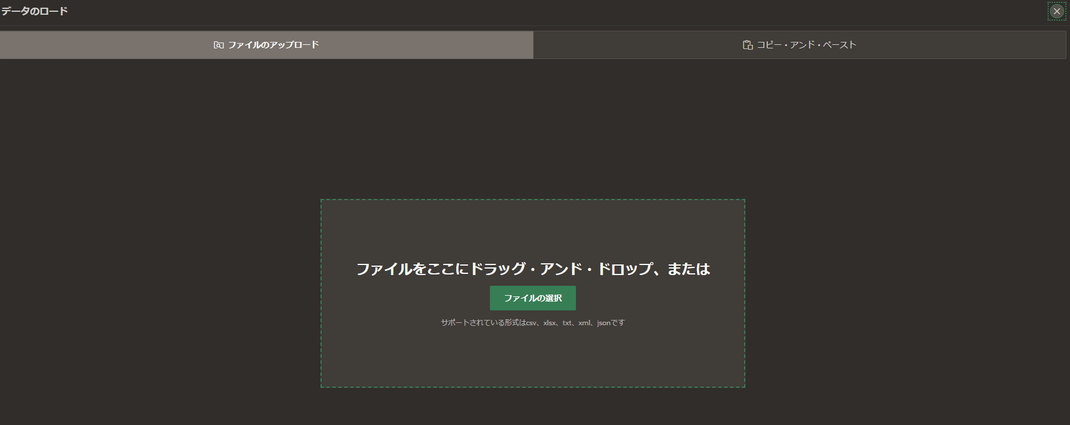
Task: Click the ファイルのアップロード label text
Action: 273,45
